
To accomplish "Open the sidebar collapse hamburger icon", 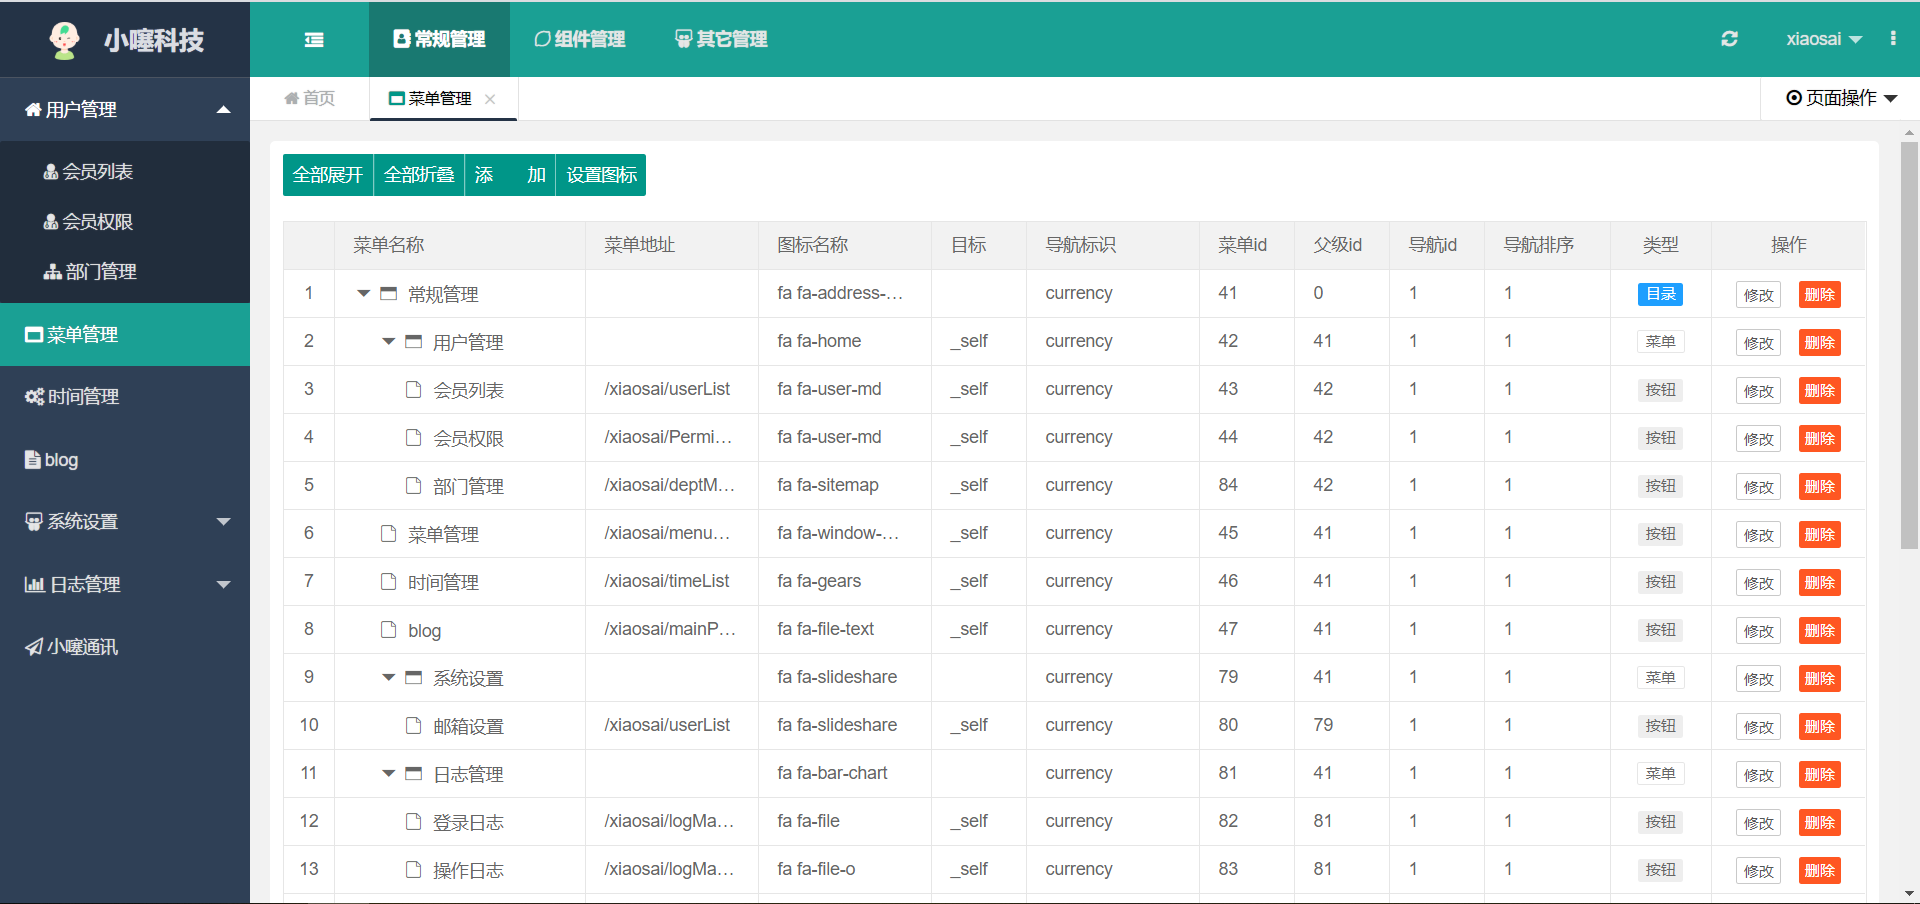I will 313,39.
